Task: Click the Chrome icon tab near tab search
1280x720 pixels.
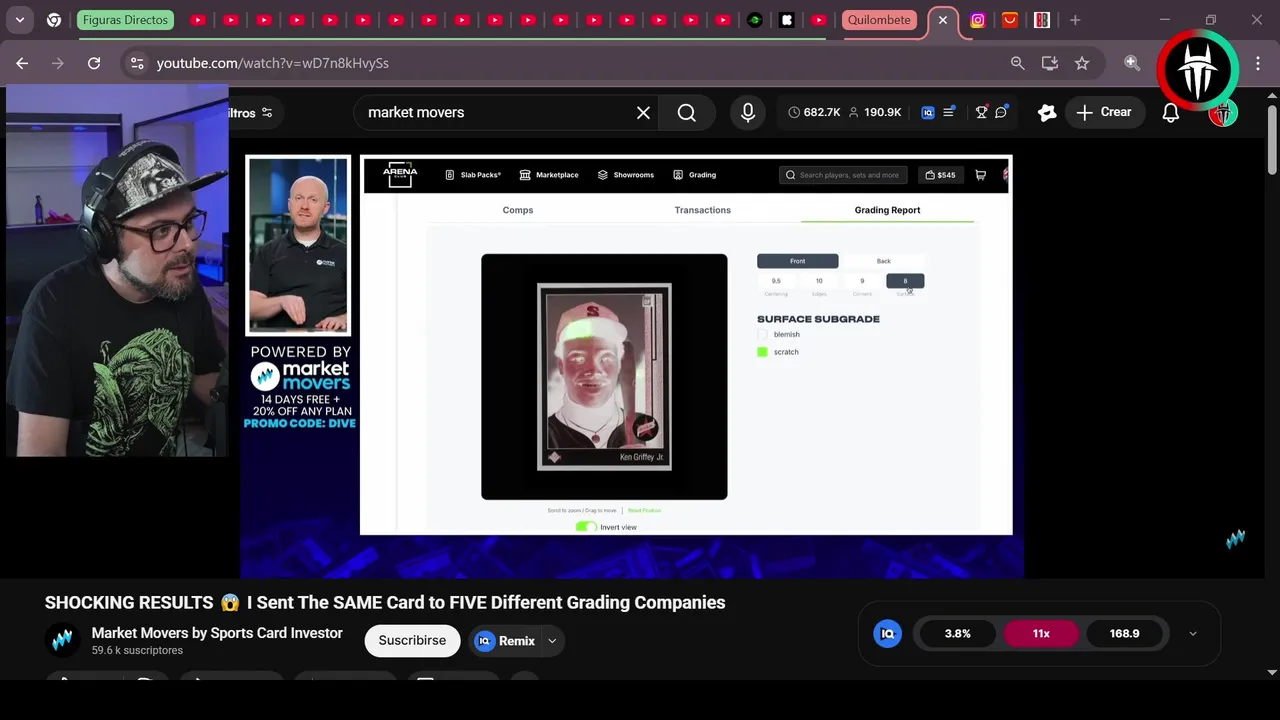Action: 54,20
